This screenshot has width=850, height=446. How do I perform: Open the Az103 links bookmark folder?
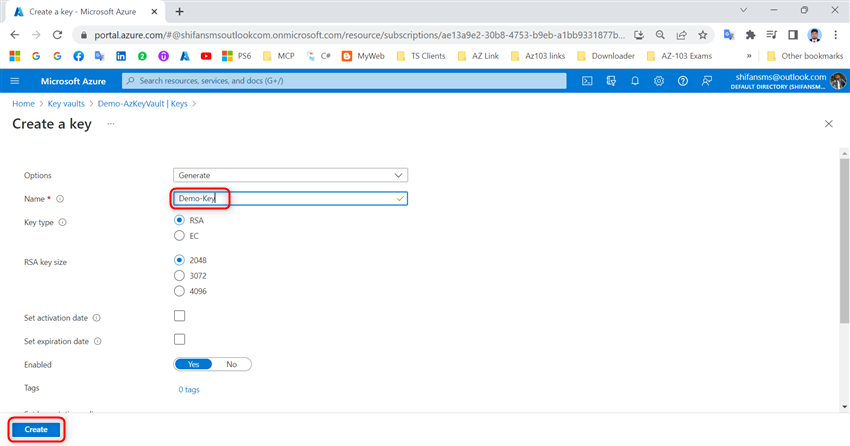(x=538, y=56)
